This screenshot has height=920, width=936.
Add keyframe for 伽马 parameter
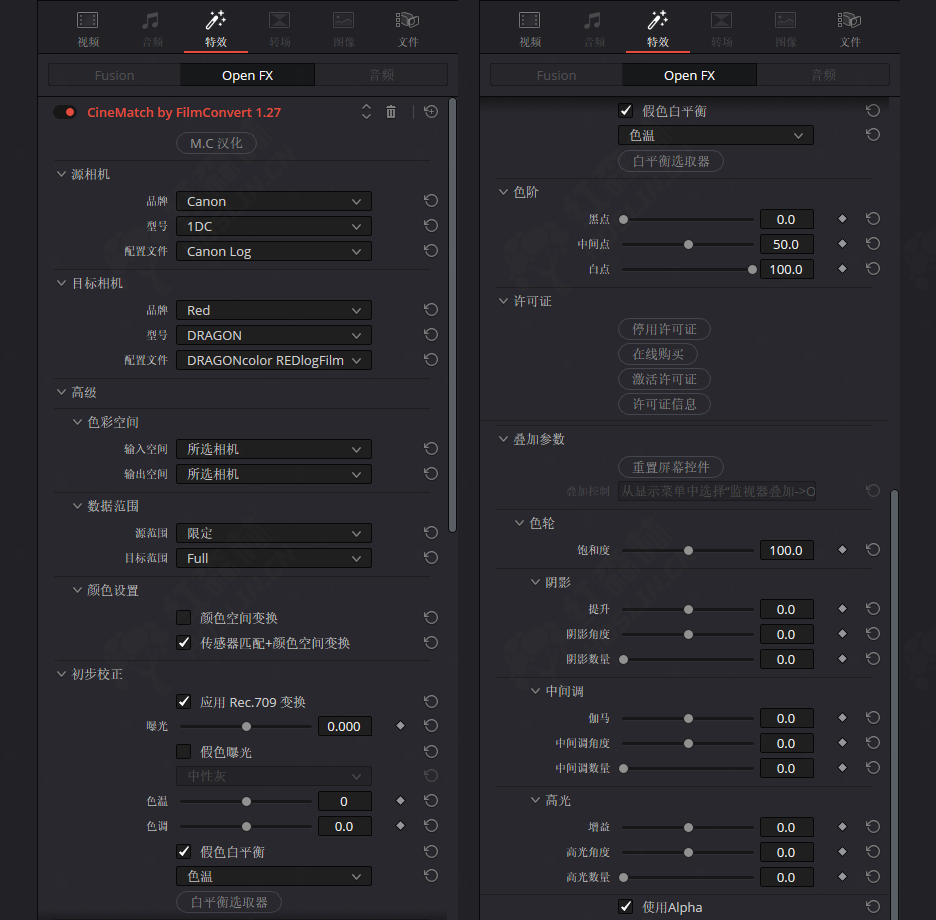[842, 718]
